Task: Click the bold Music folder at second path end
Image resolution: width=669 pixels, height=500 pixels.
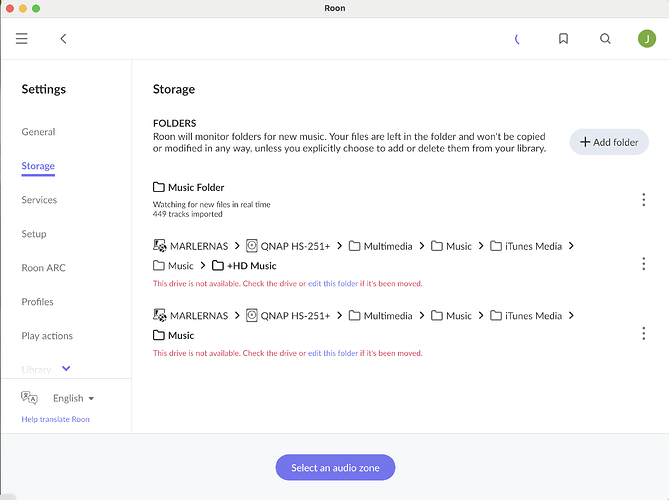Action: 181,335
